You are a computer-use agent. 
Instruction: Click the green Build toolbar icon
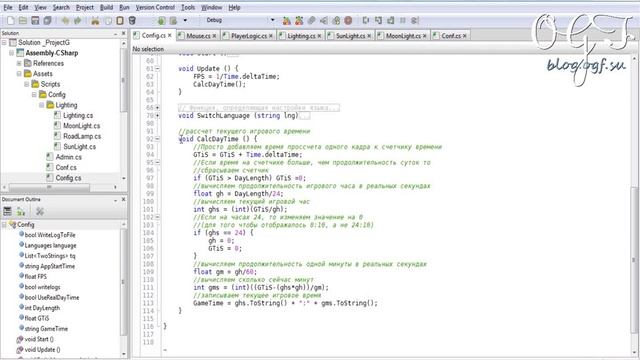click(162, 20)
